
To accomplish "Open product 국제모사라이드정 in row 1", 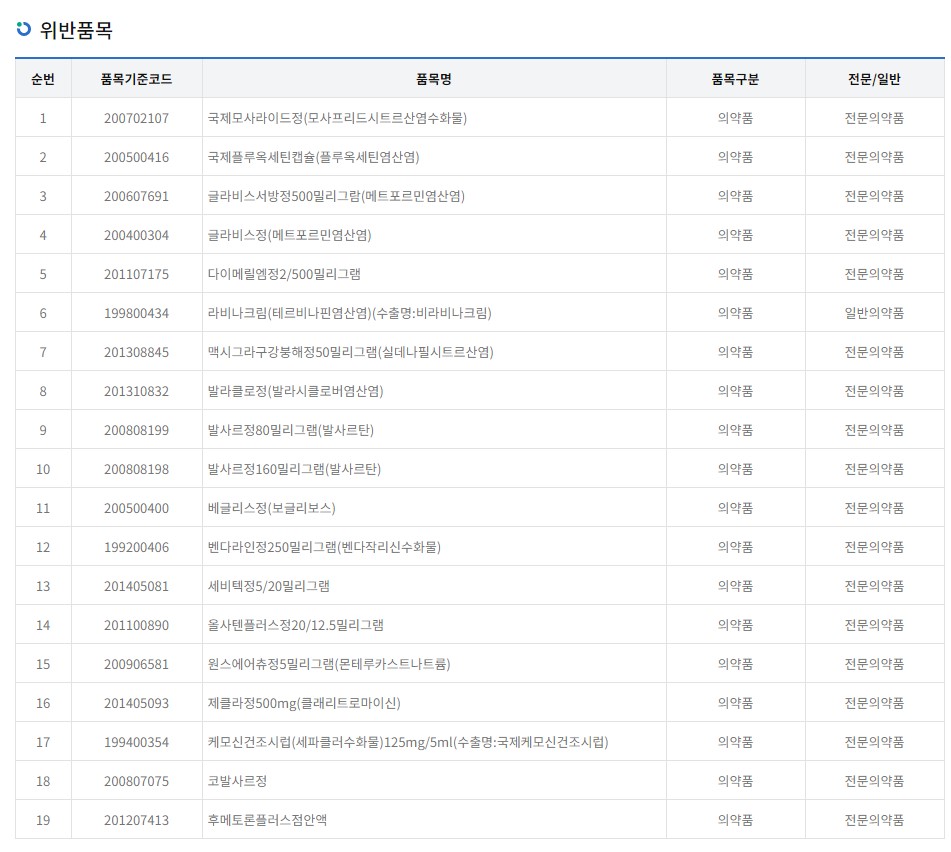I will click(337, 118).
